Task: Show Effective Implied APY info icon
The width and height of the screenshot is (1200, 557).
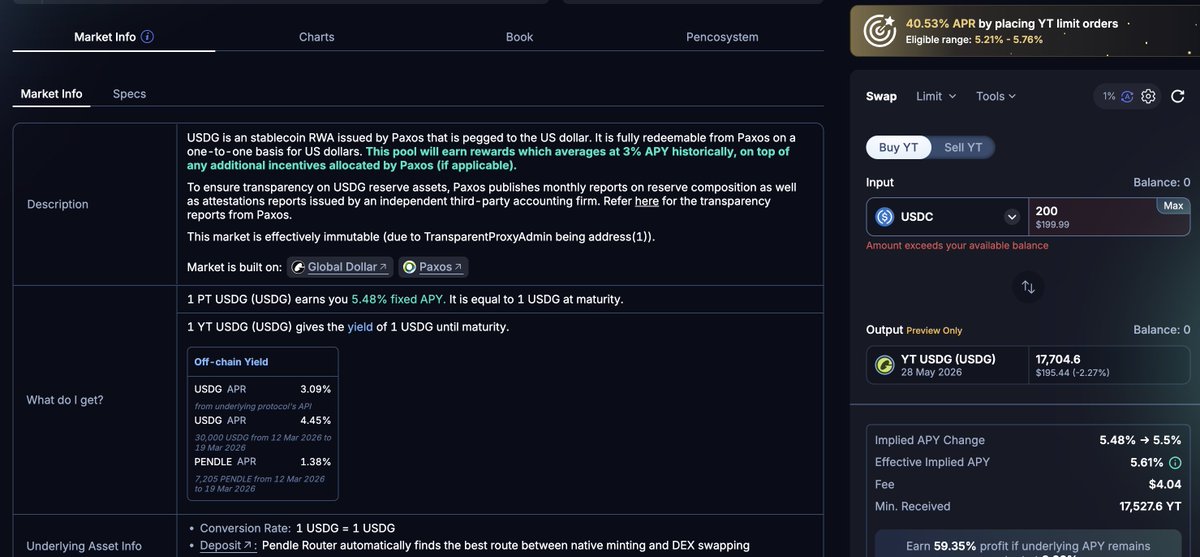Action: pyautogui.click(x=1173, y=462)
